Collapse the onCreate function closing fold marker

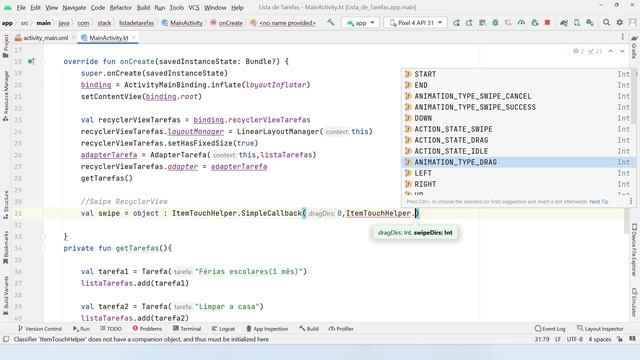tap(43, 236)
